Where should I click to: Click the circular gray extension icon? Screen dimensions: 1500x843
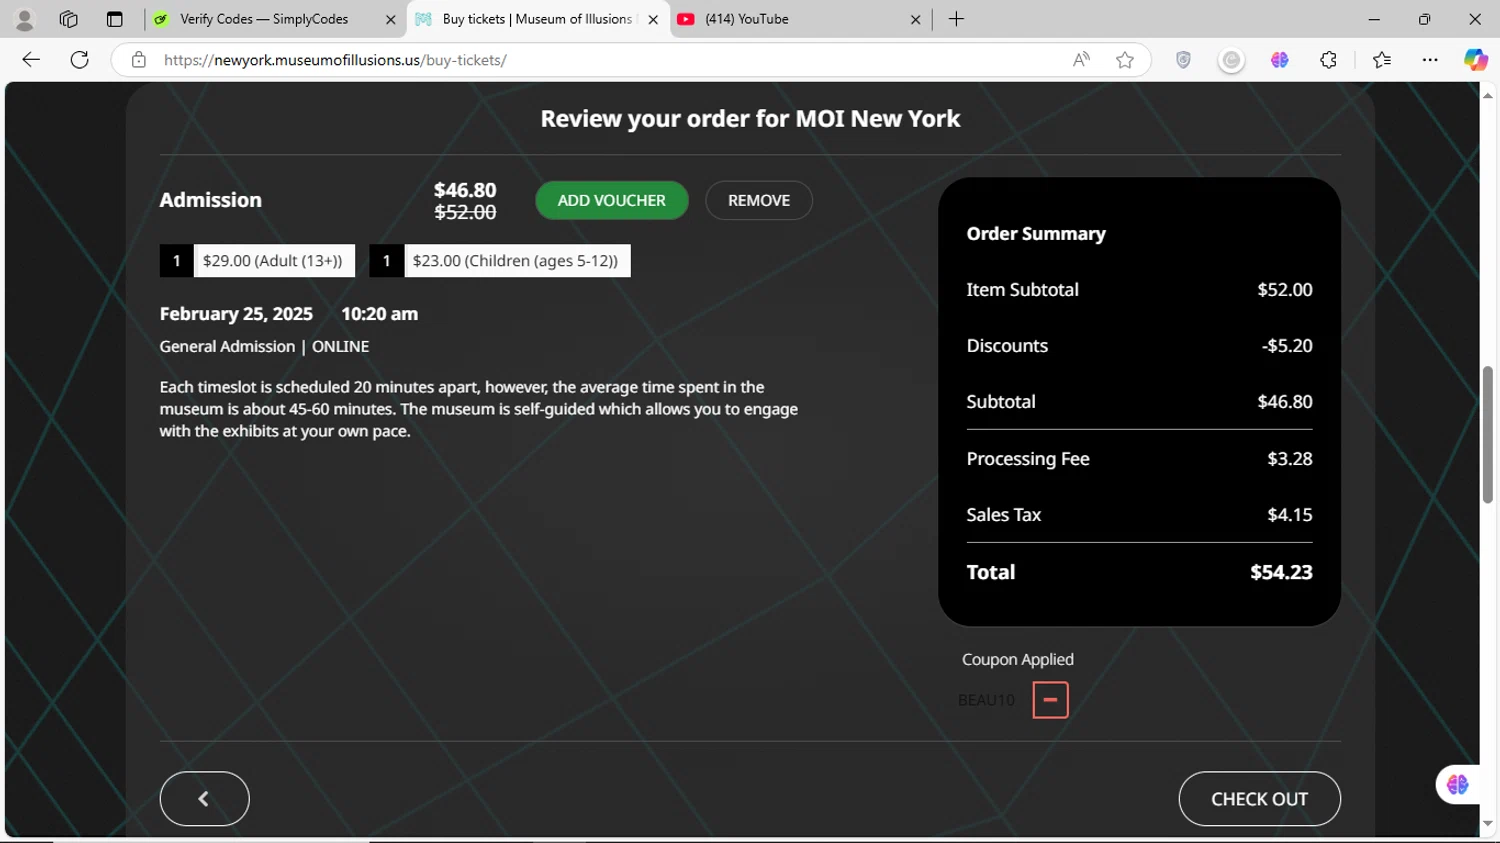[x=1231, y=60]
